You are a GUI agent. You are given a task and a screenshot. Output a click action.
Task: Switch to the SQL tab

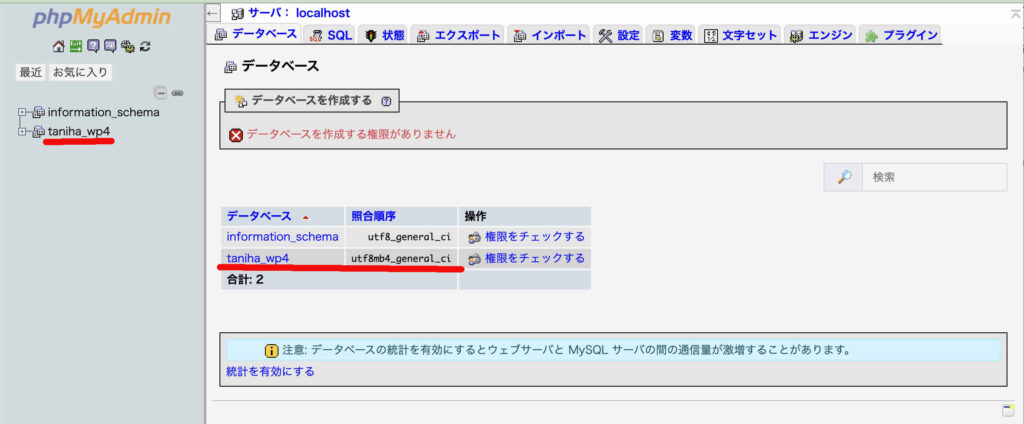331,35
